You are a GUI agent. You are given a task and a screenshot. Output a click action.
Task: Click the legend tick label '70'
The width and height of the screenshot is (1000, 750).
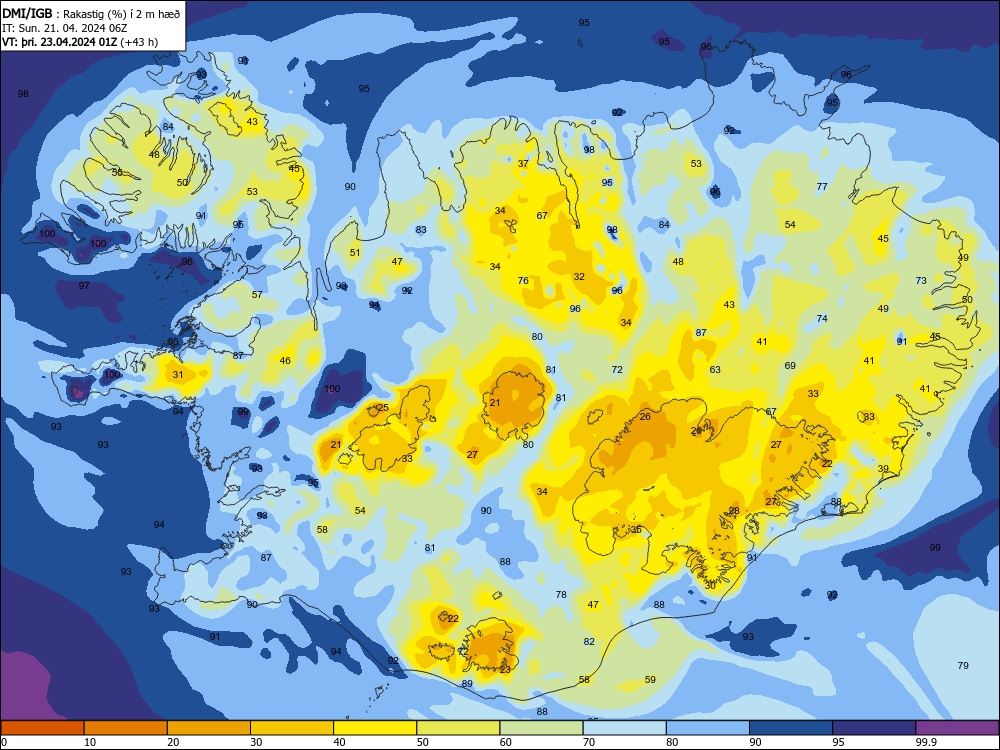(x=589, y=742)
